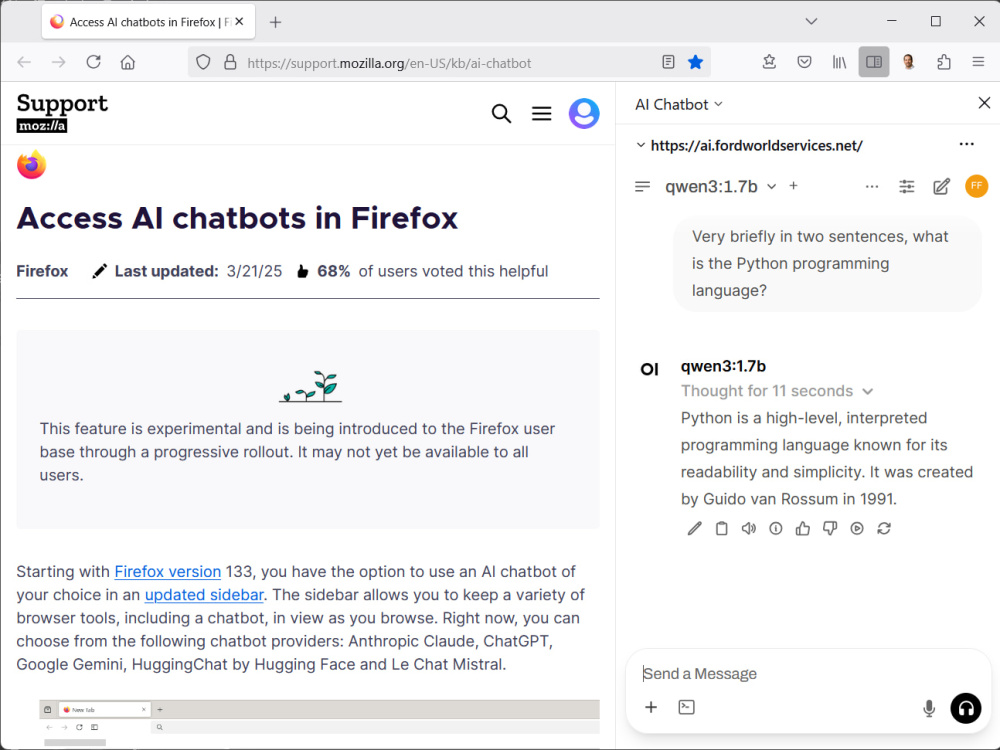Go back to the previous page
The width and height of the screenshot is (1000, 750).
(24, 62)
